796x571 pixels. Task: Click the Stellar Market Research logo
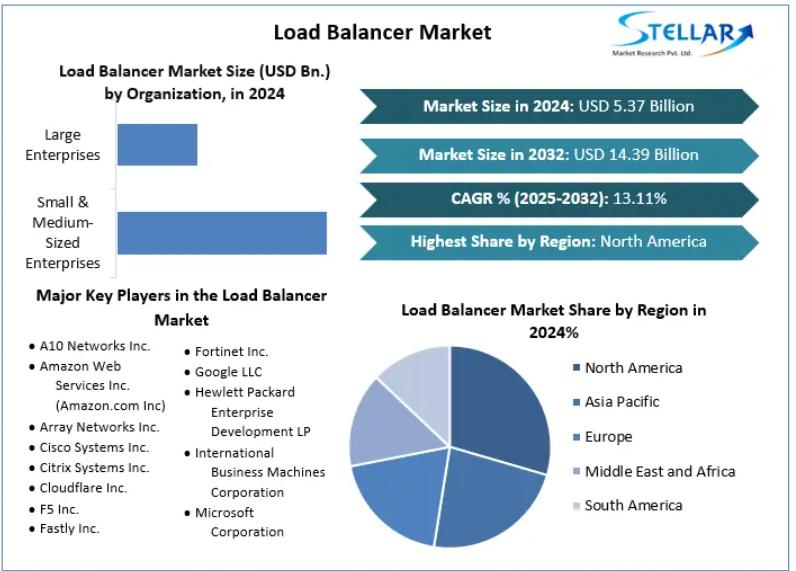click(684, 34)
